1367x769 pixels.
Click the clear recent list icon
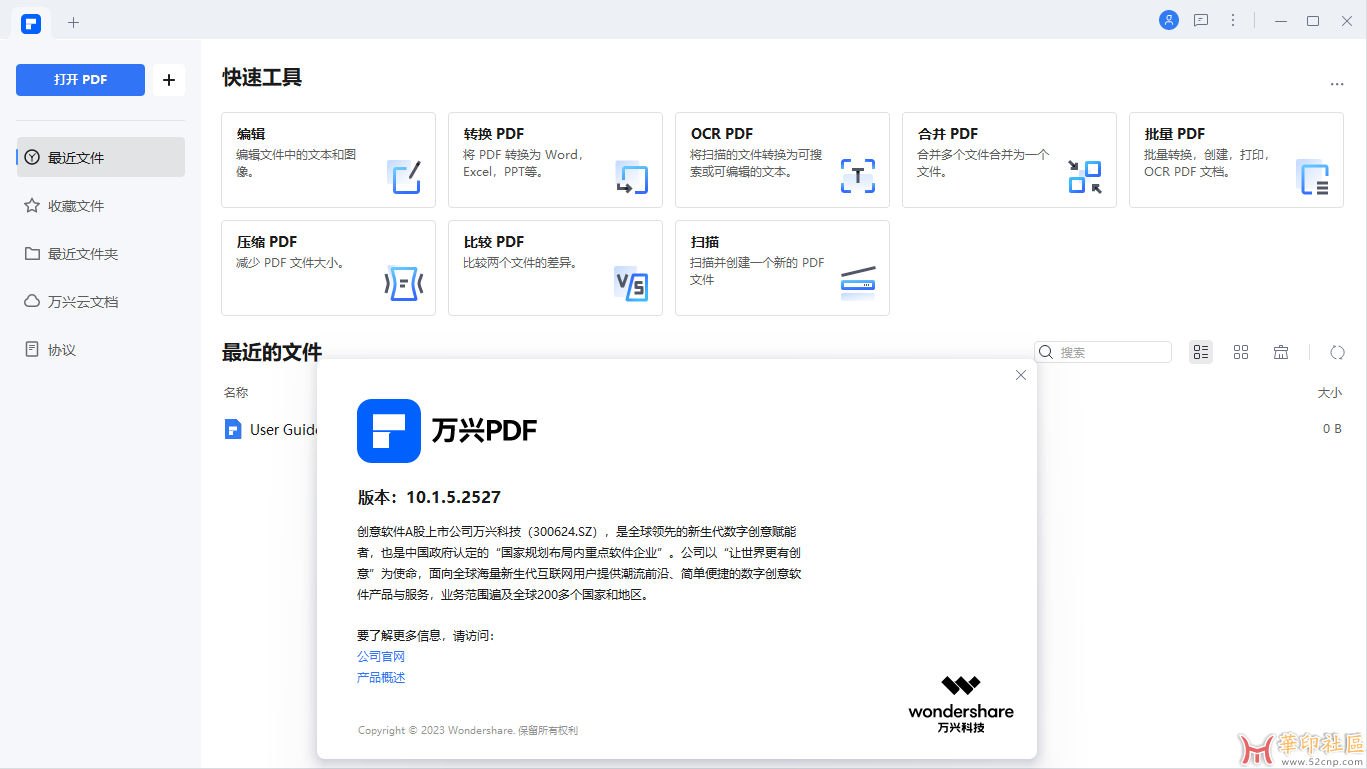point(1281,352)
